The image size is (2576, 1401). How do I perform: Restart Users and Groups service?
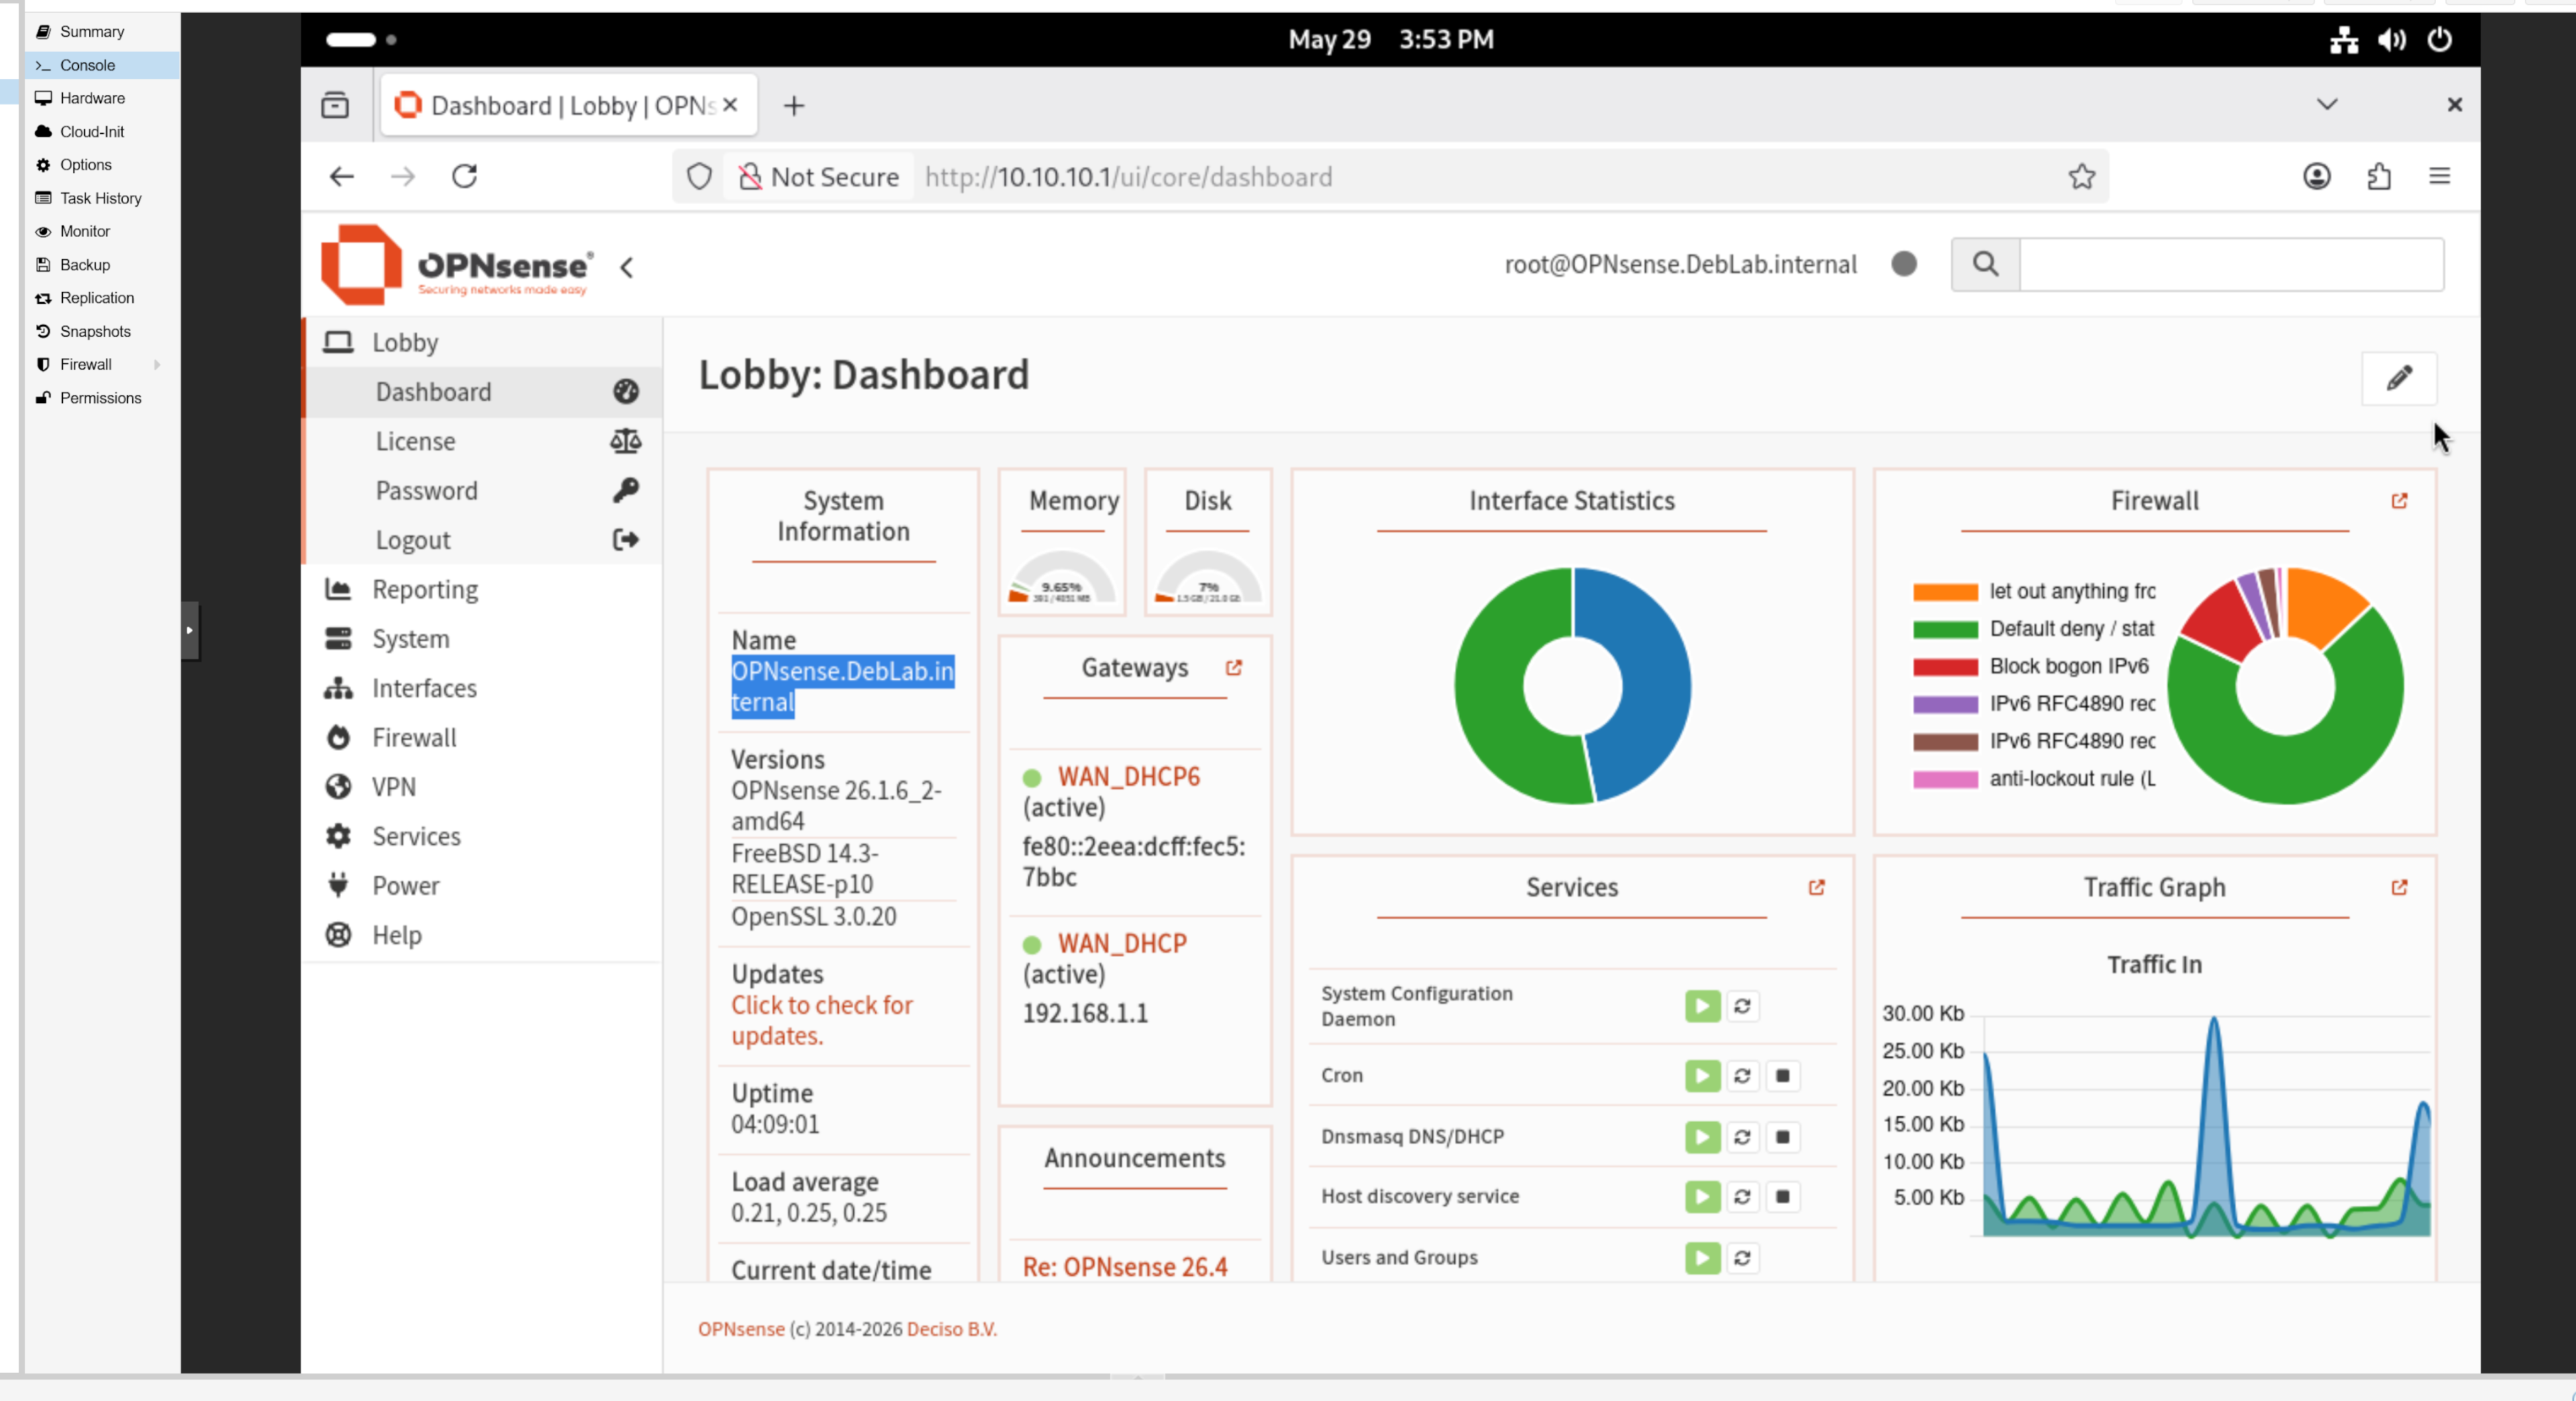click(x=1742, y=1258)
